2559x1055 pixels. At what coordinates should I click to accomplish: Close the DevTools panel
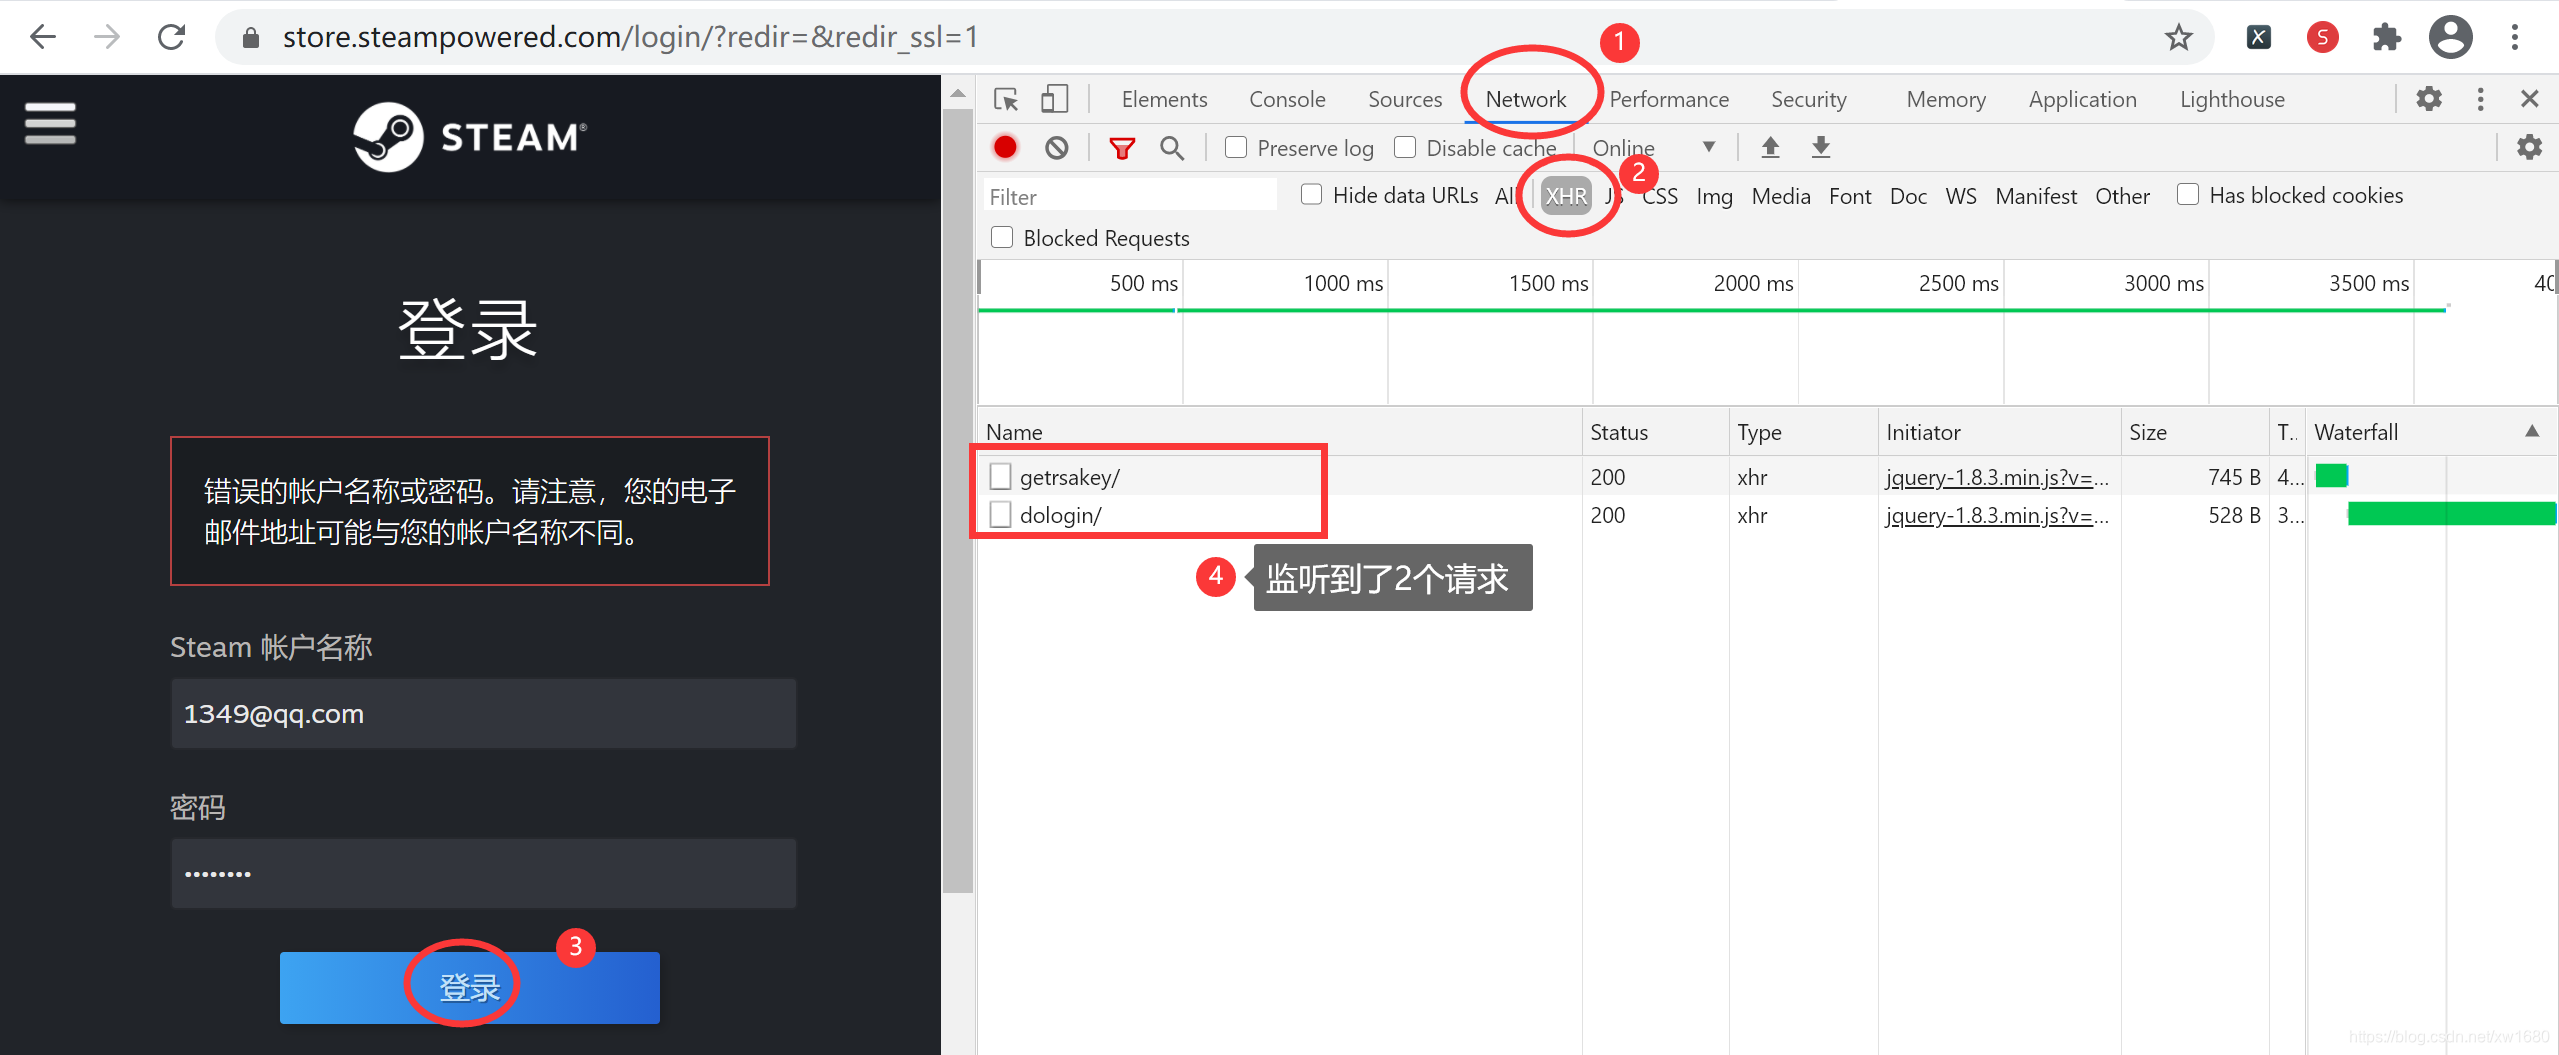tap(2530, 99)
